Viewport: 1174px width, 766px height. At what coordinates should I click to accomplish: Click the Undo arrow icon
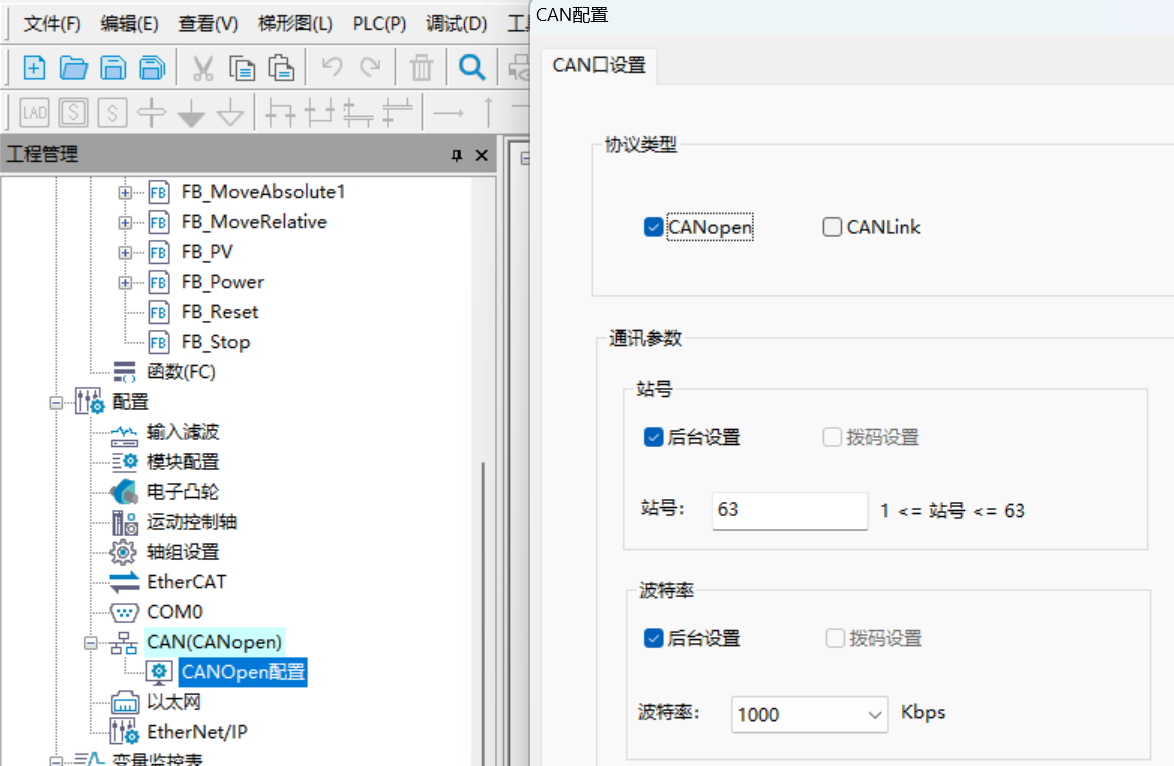[332, 67]
